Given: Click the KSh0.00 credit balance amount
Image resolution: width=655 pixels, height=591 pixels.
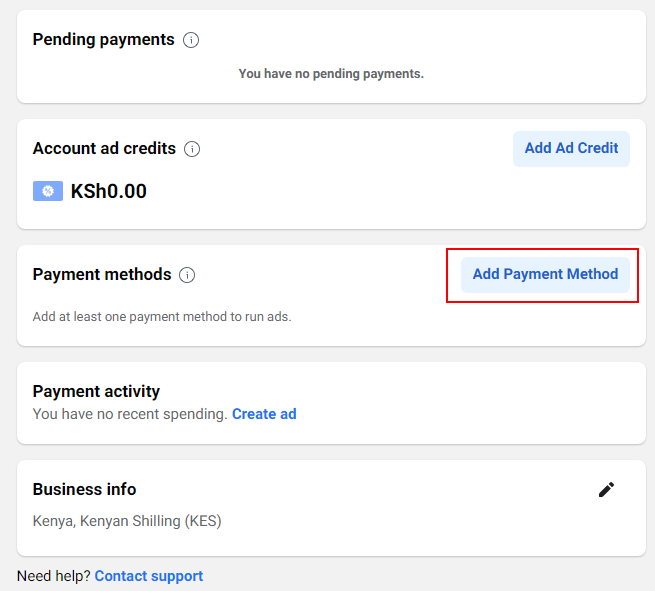Looking at the screenshot, I should click(109, 191).
